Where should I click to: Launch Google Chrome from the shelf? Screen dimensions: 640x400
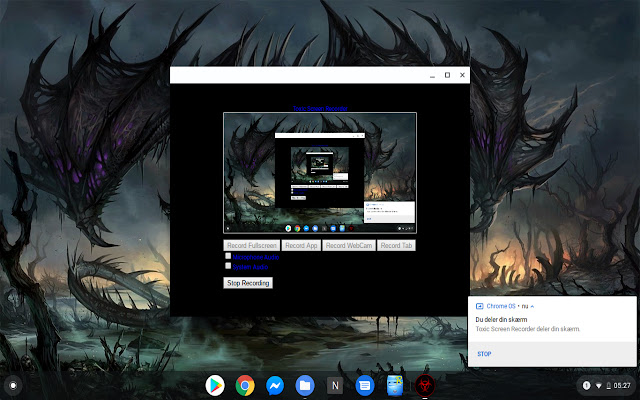click(x=245, y=385)
